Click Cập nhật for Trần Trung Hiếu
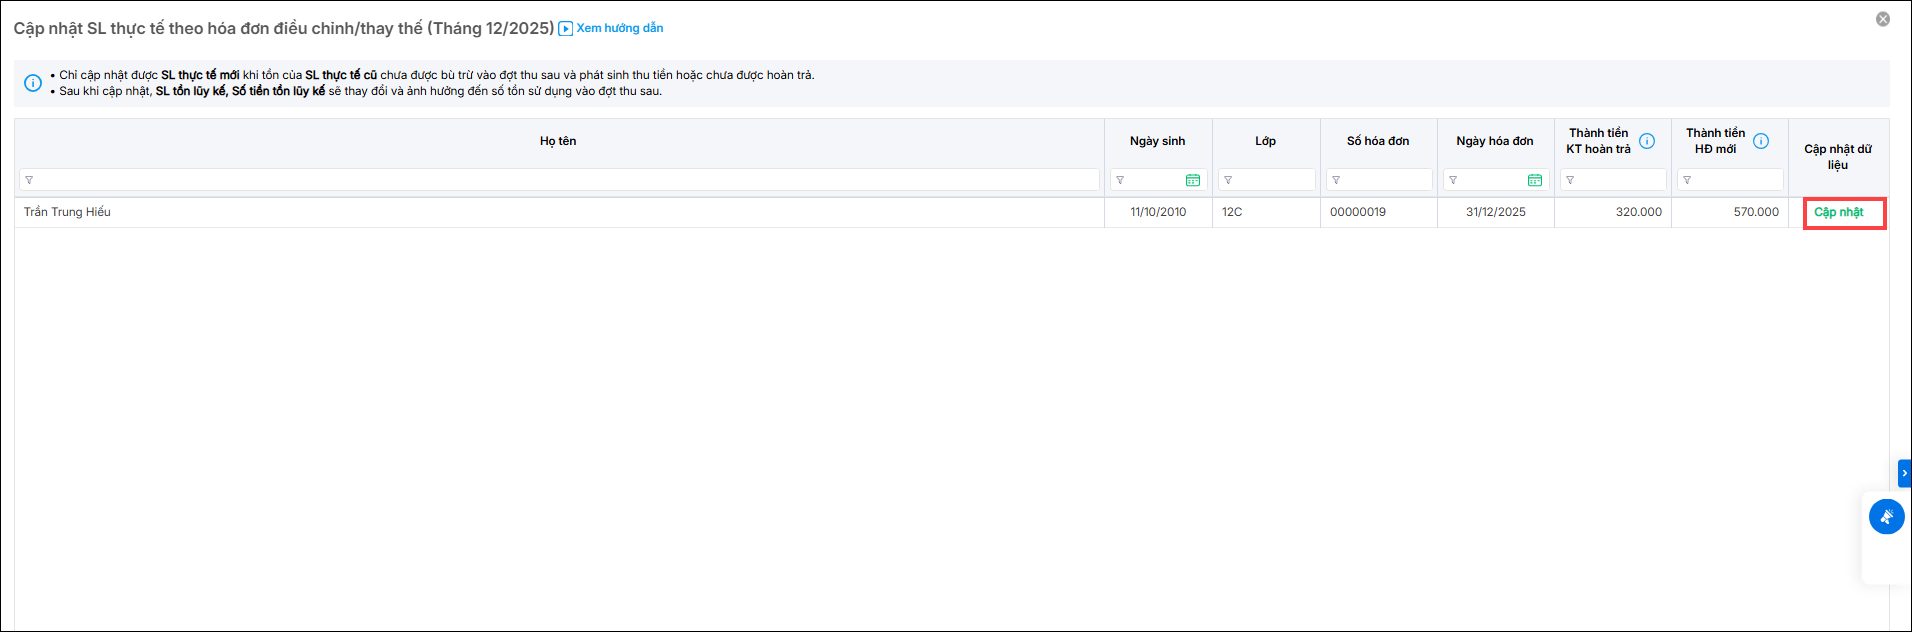Viewport: 1912px width, 632px height. tap(1838, 212)
